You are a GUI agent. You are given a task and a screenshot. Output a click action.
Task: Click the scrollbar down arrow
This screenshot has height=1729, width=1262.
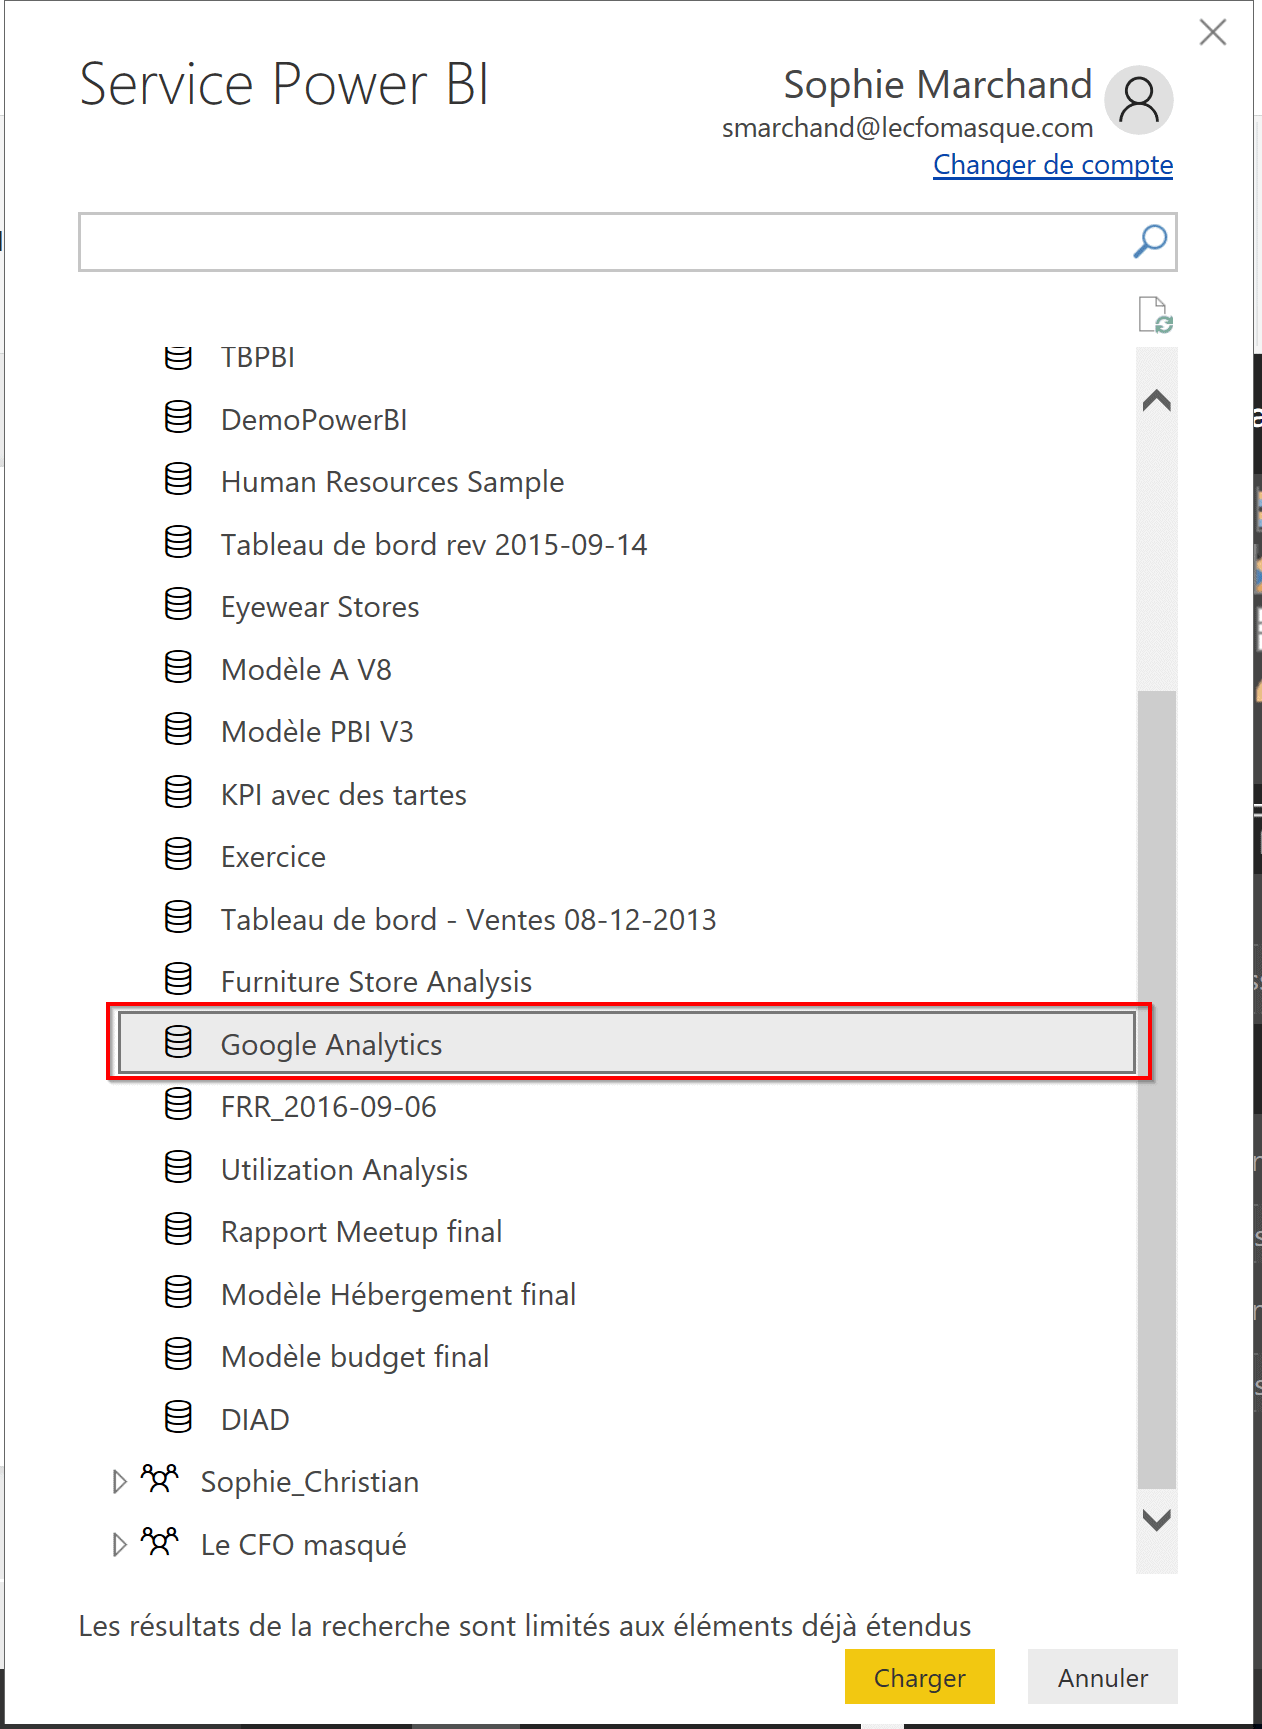tap(1156, 1520)
